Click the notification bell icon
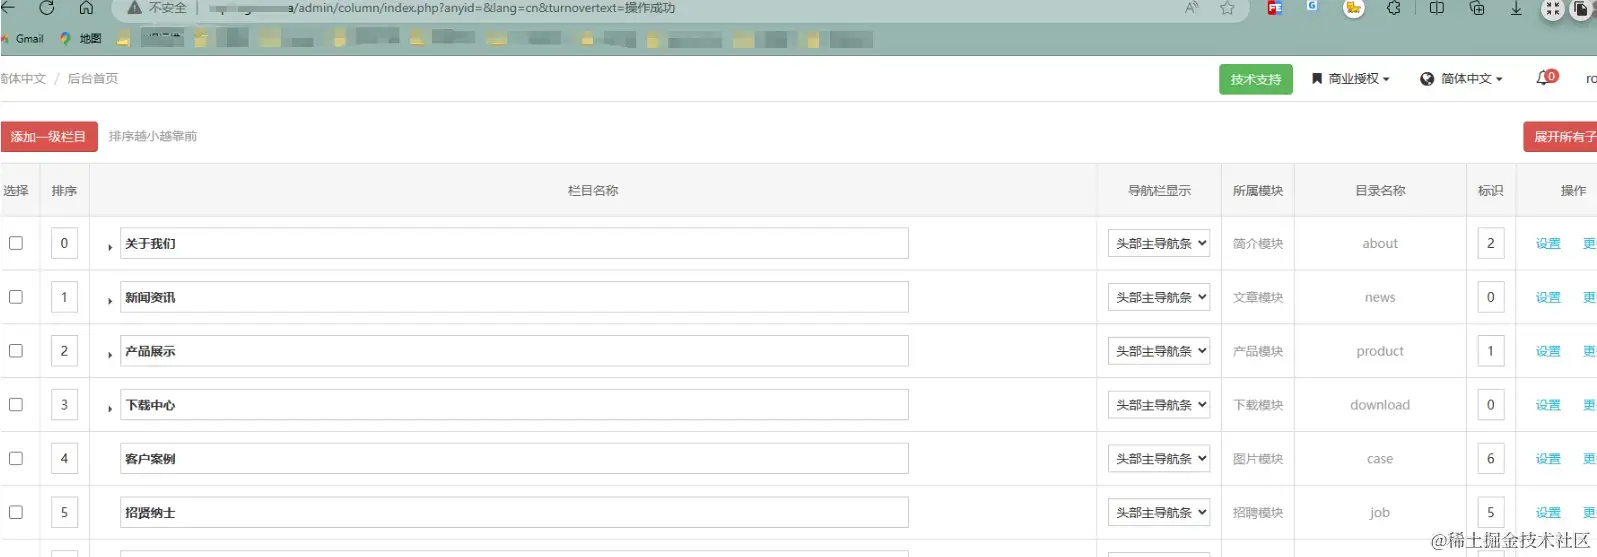The image size is (1597, 557). [1543, 78]
